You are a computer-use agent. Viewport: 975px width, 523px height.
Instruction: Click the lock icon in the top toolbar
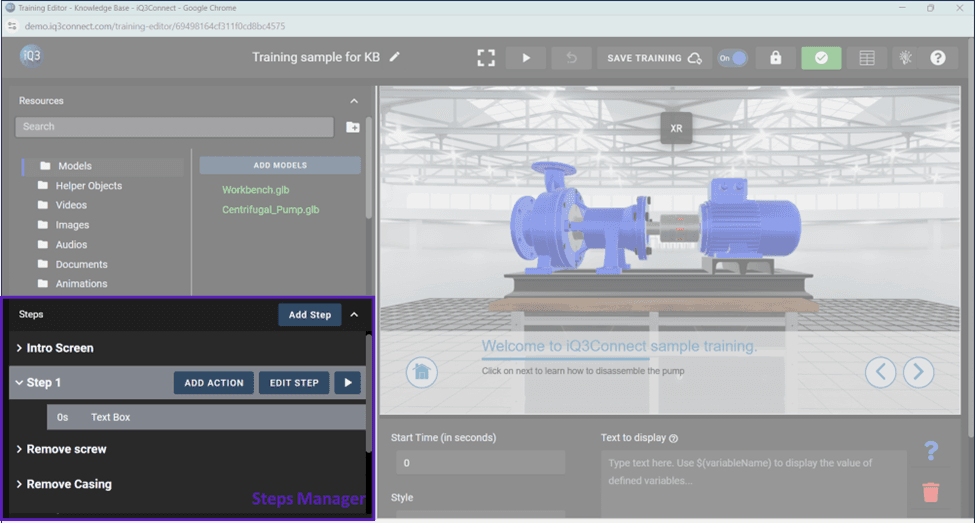tap(775, 58)
